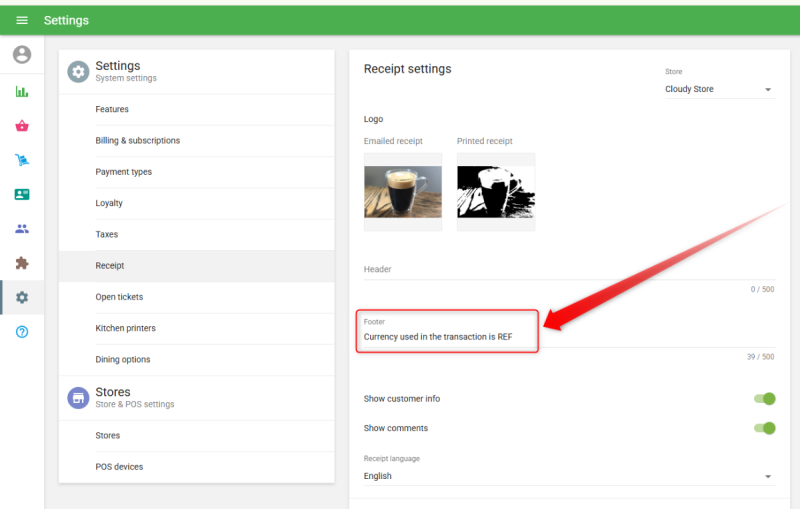Open the Customers people icon

[22, 229]
